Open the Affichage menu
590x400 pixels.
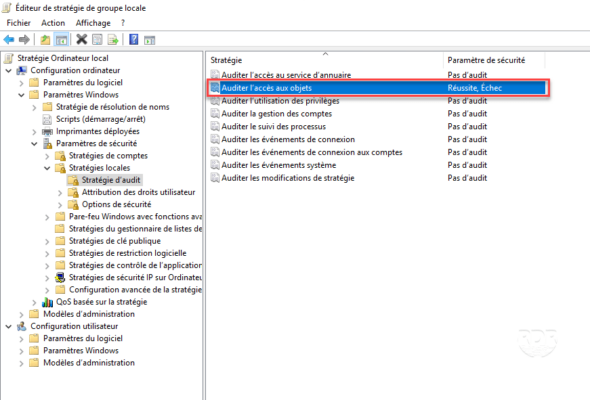click(x=93, y=23)
